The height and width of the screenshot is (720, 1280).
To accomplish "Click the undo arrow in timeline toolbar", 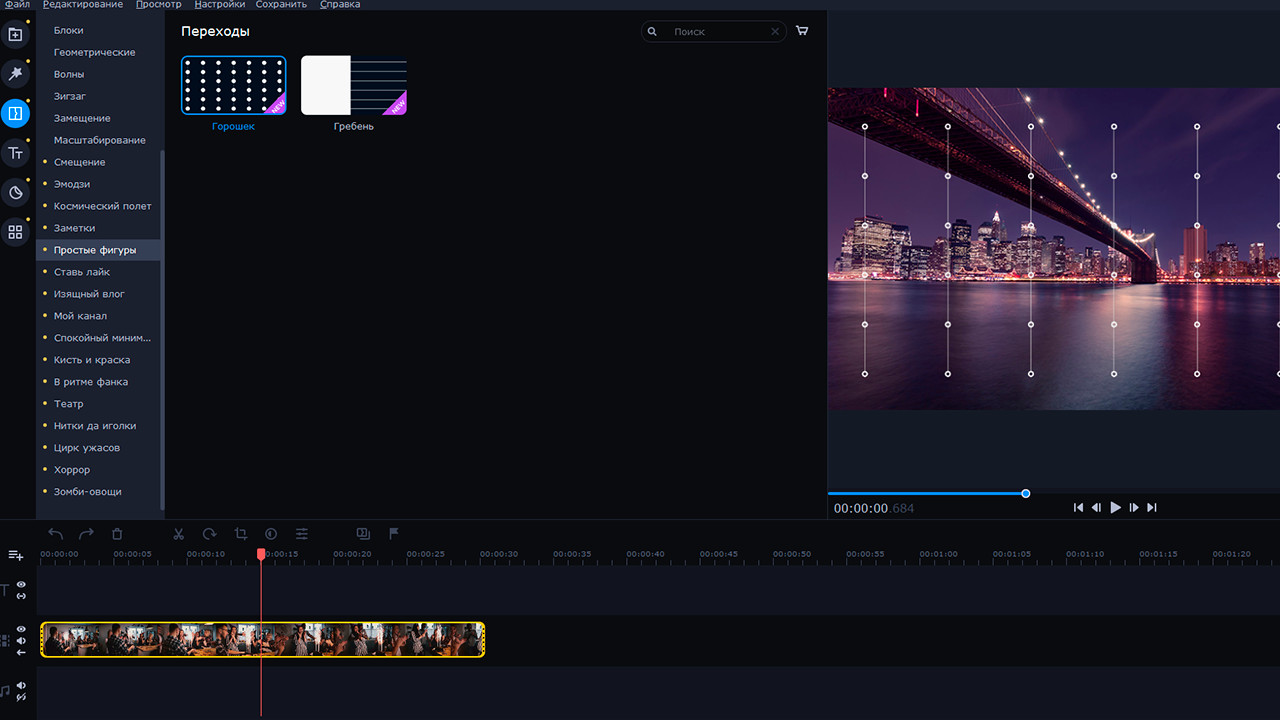I will pyautogui.click(x=56, y=534).
